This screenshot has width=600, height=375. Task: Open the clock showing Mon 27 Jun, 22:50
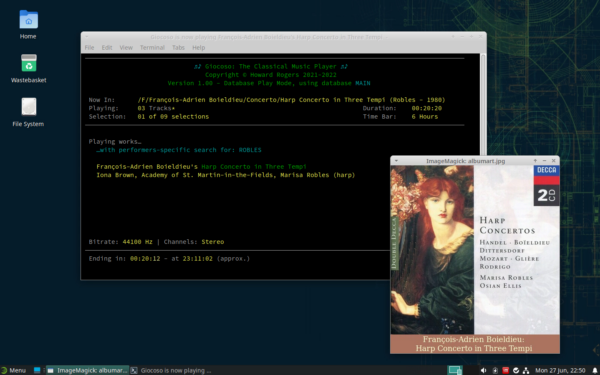click(x=560, y=370)
